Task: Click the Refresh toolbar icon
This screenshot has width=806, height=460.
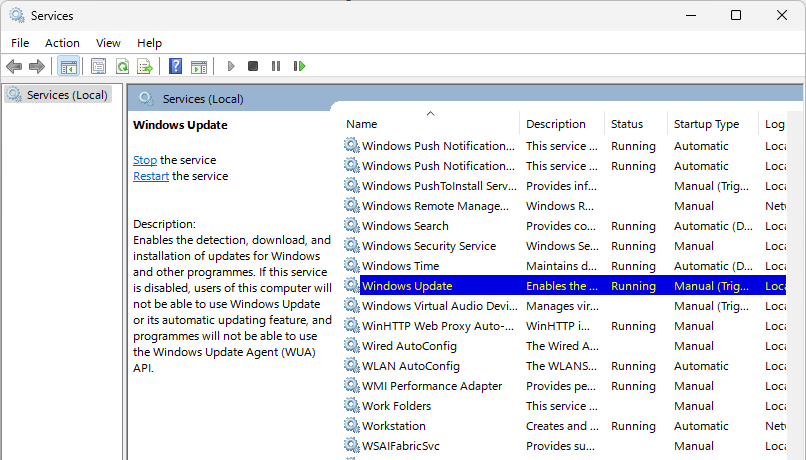Action: tap(122, 66)
